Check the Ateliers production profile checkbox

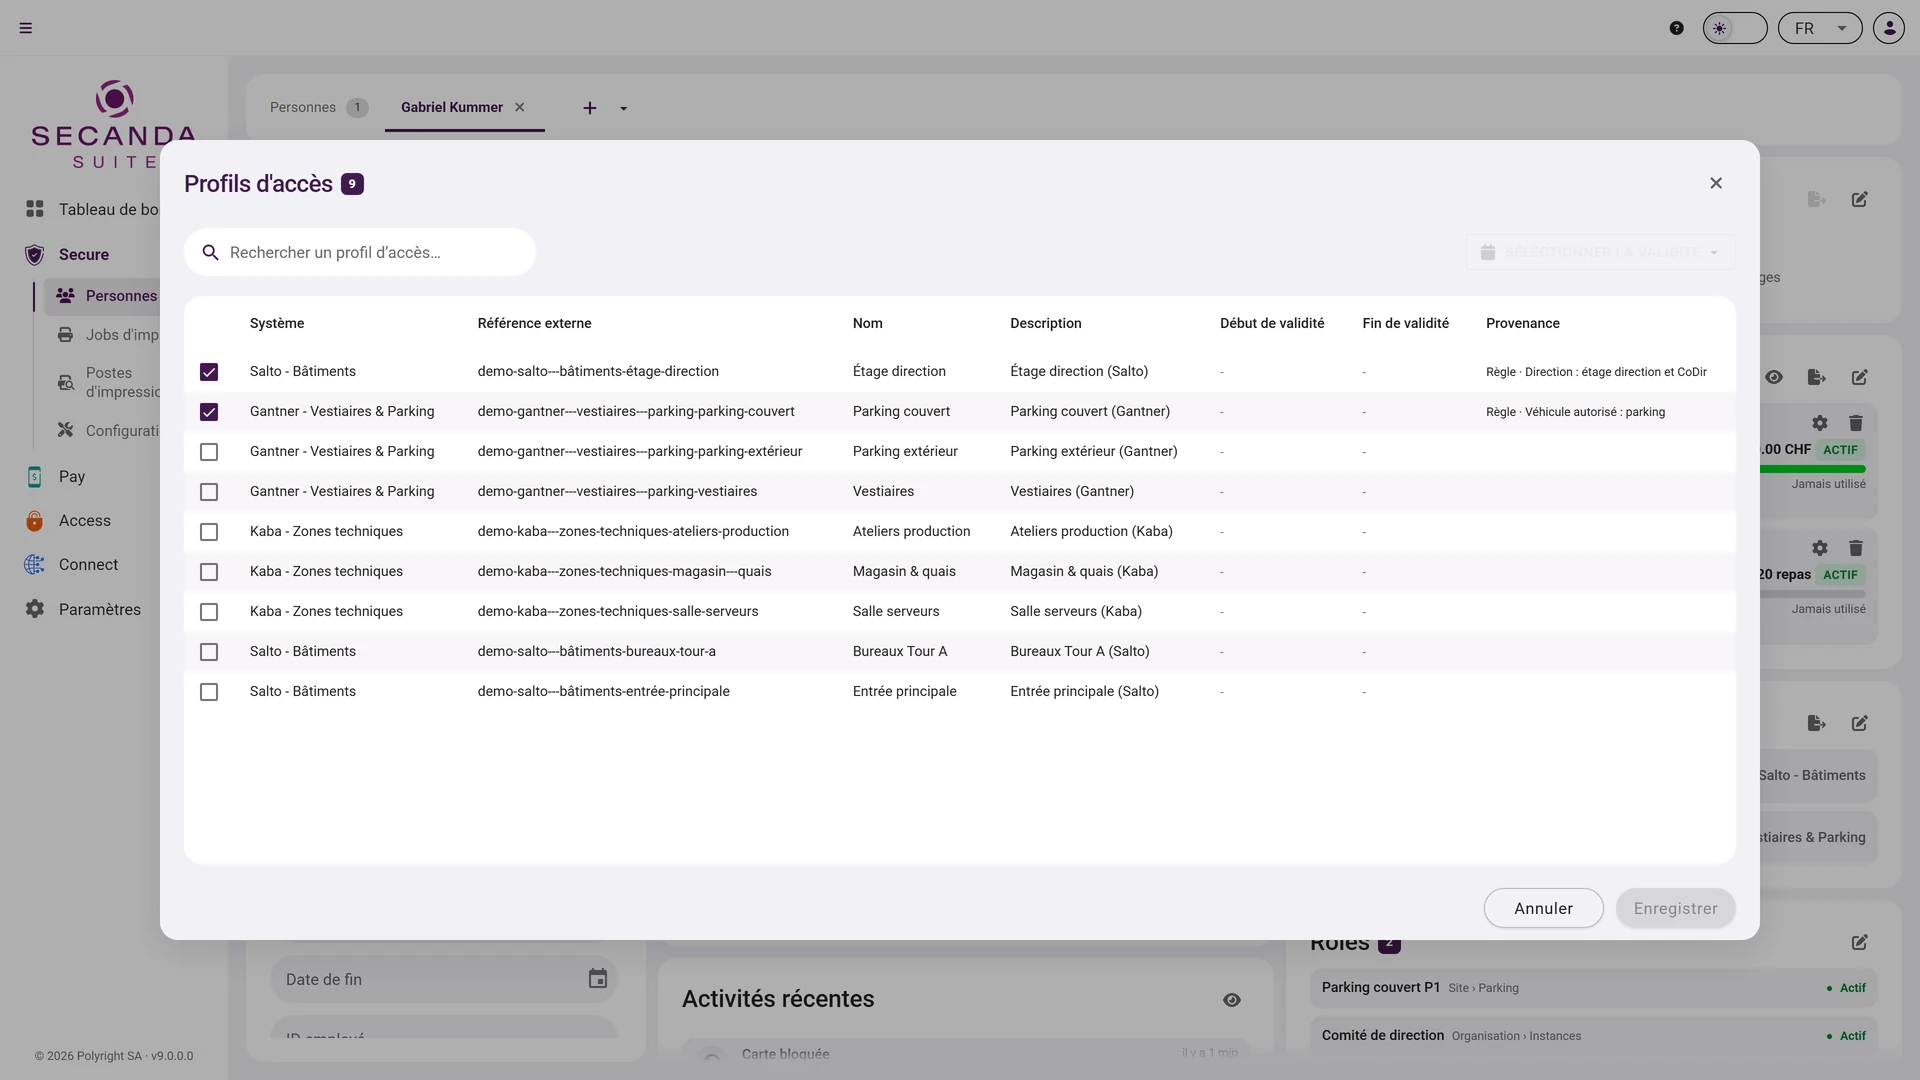click(209, 532)
